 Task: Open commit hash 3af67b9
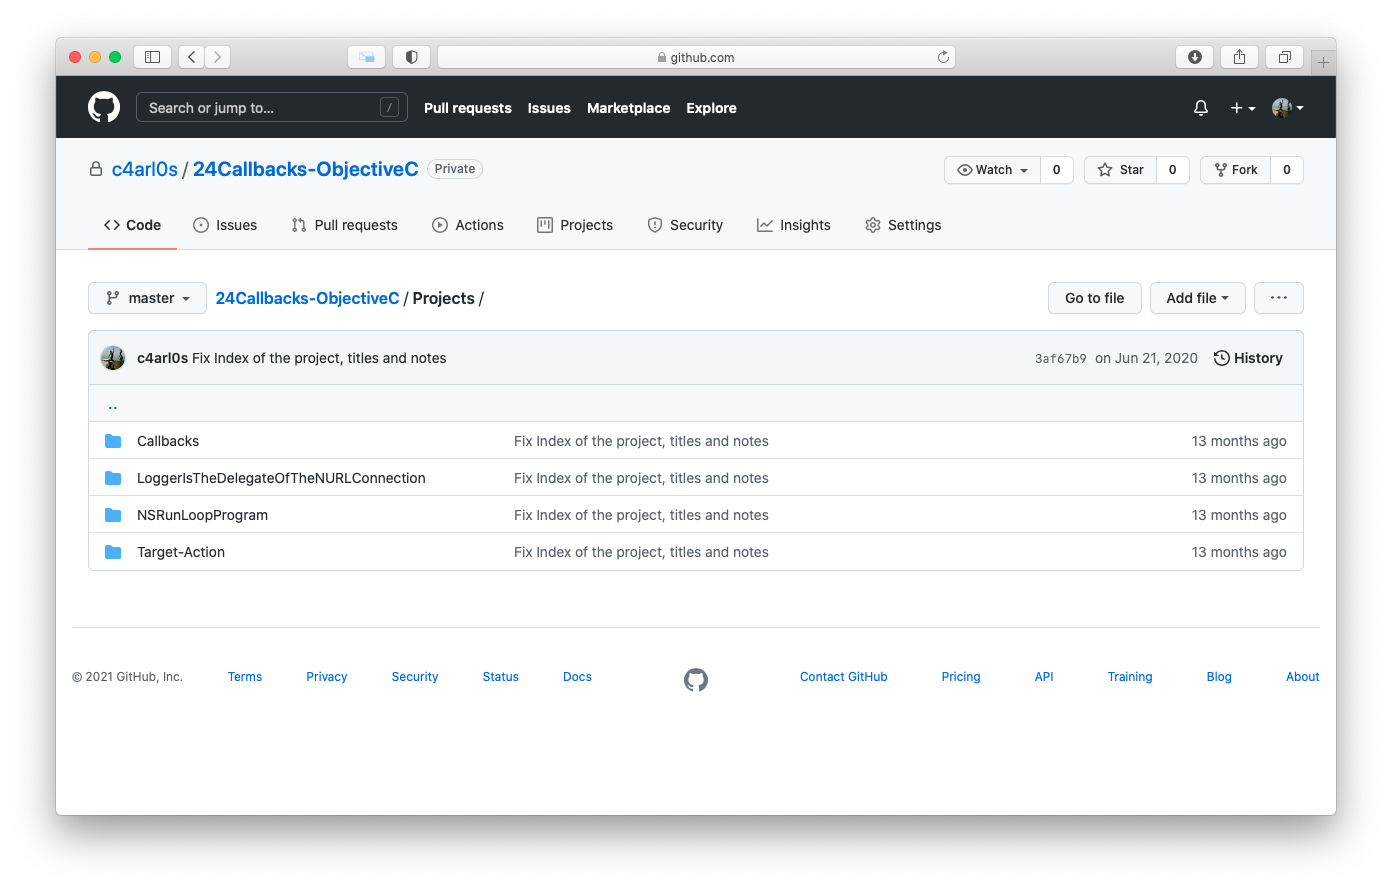pos(1060,358)
